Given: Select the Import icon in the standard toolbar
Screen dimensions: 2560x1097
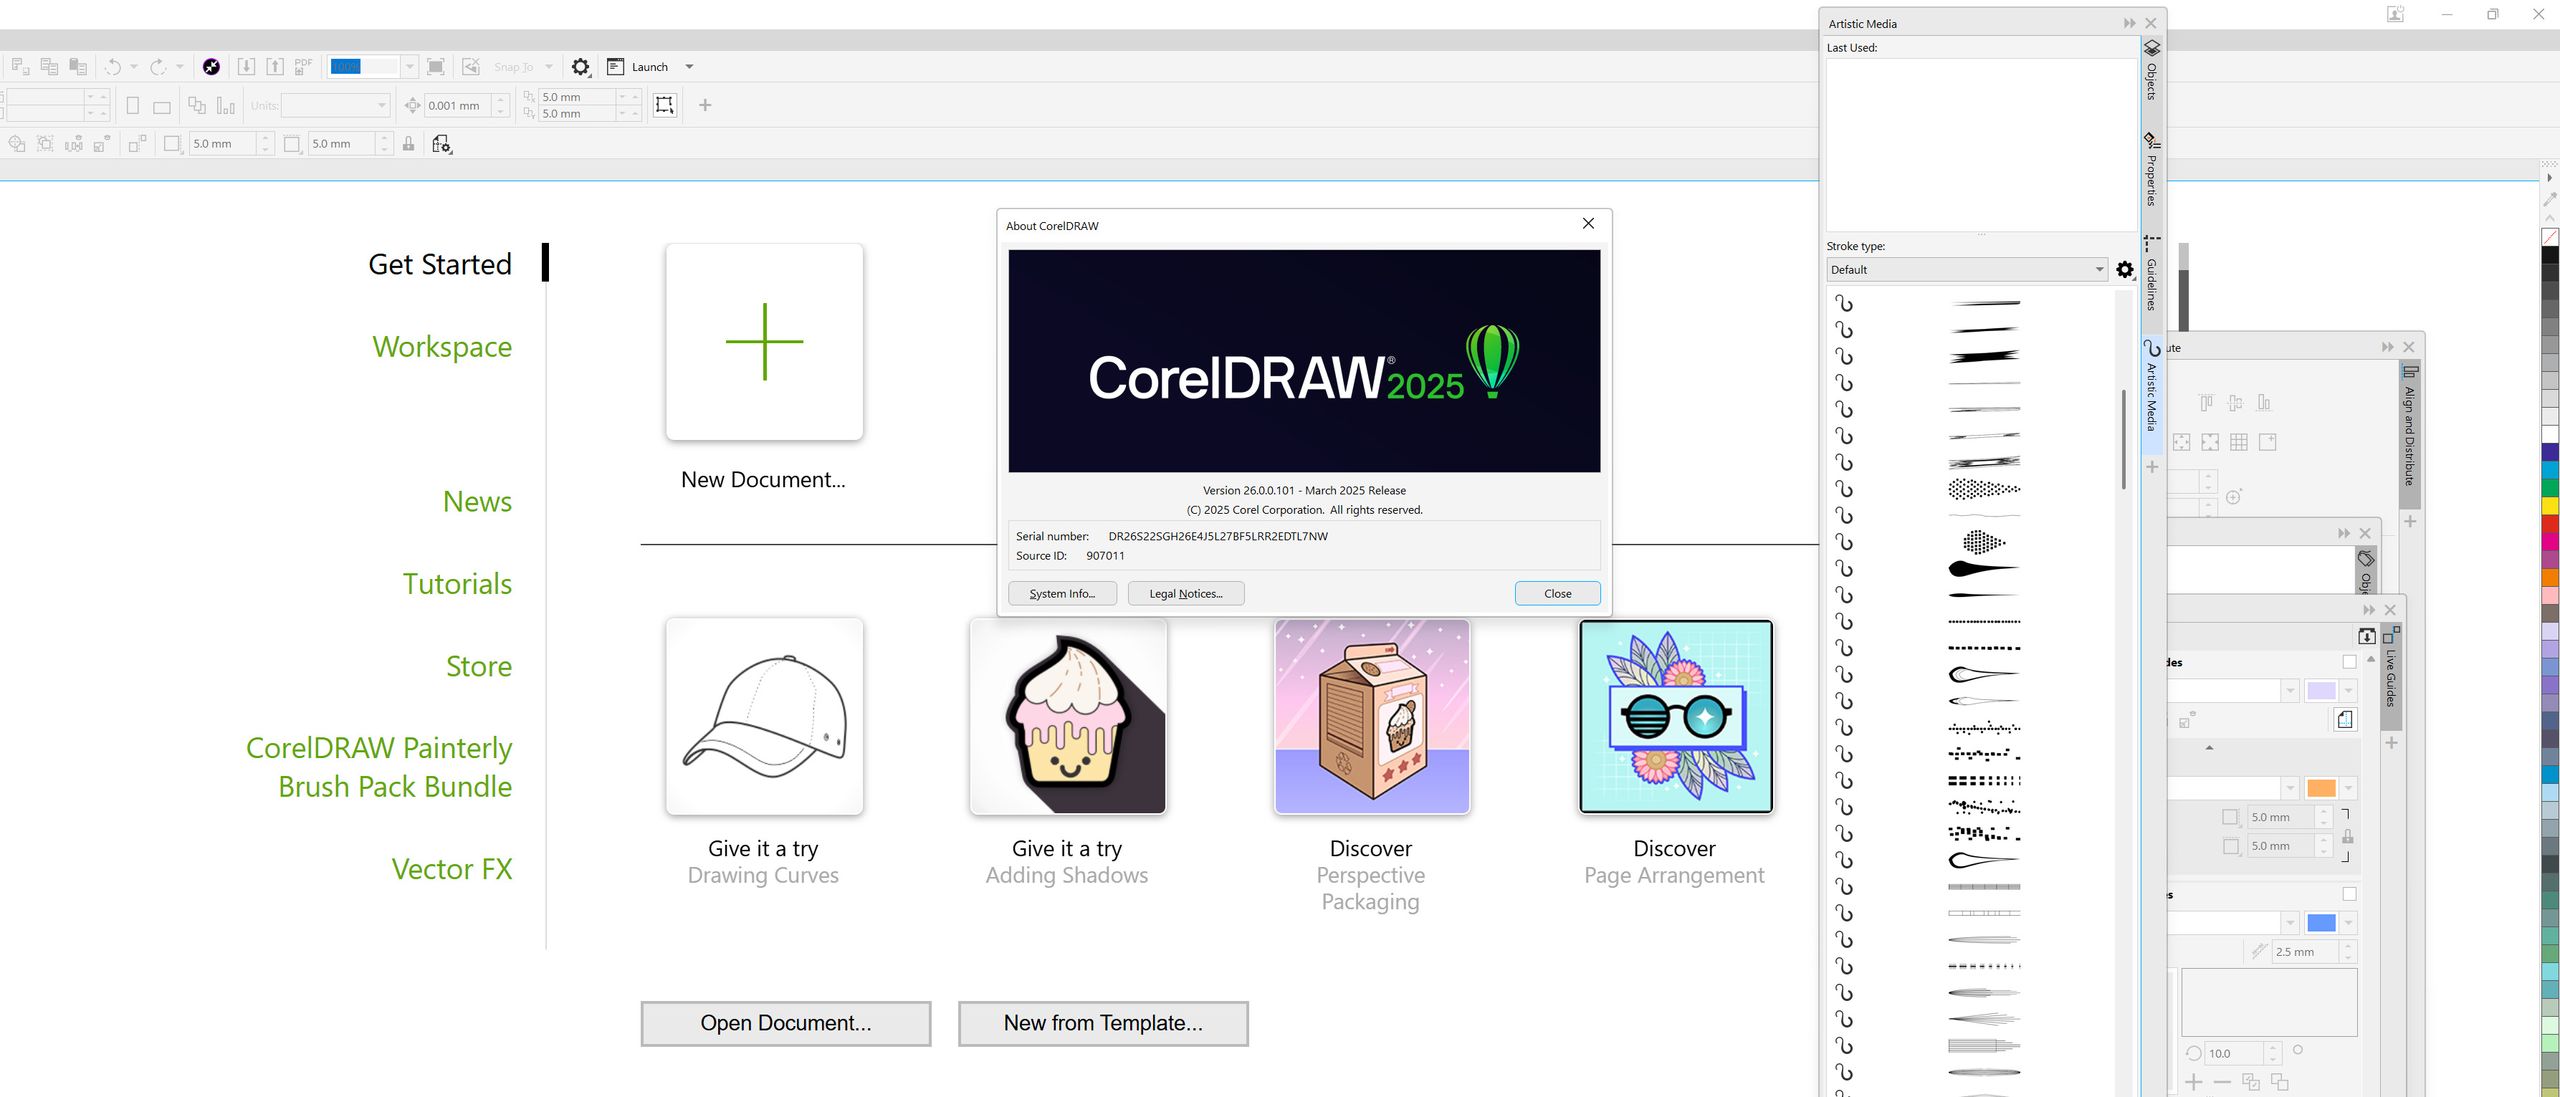Looking at the screenshot, I should [246, 66].
